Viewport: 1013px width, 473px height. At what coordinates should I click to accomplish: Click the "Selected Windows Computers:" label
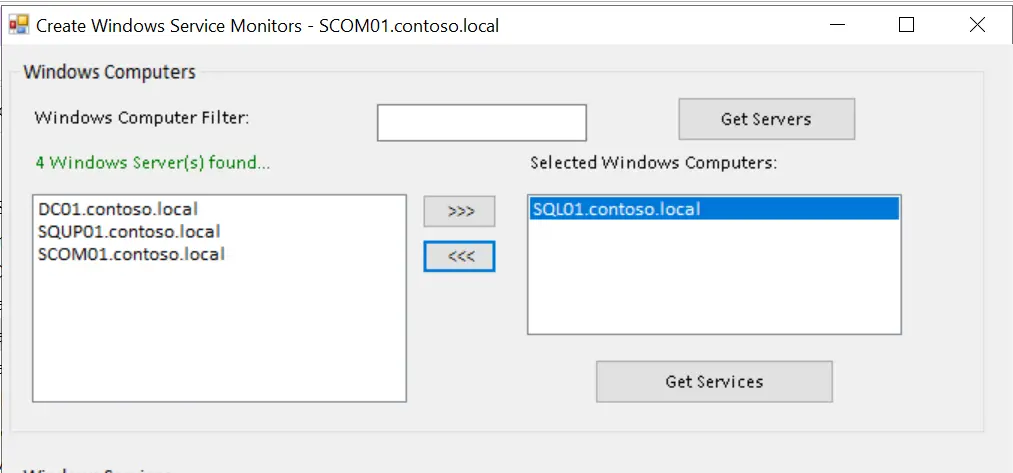click(653, 162)
